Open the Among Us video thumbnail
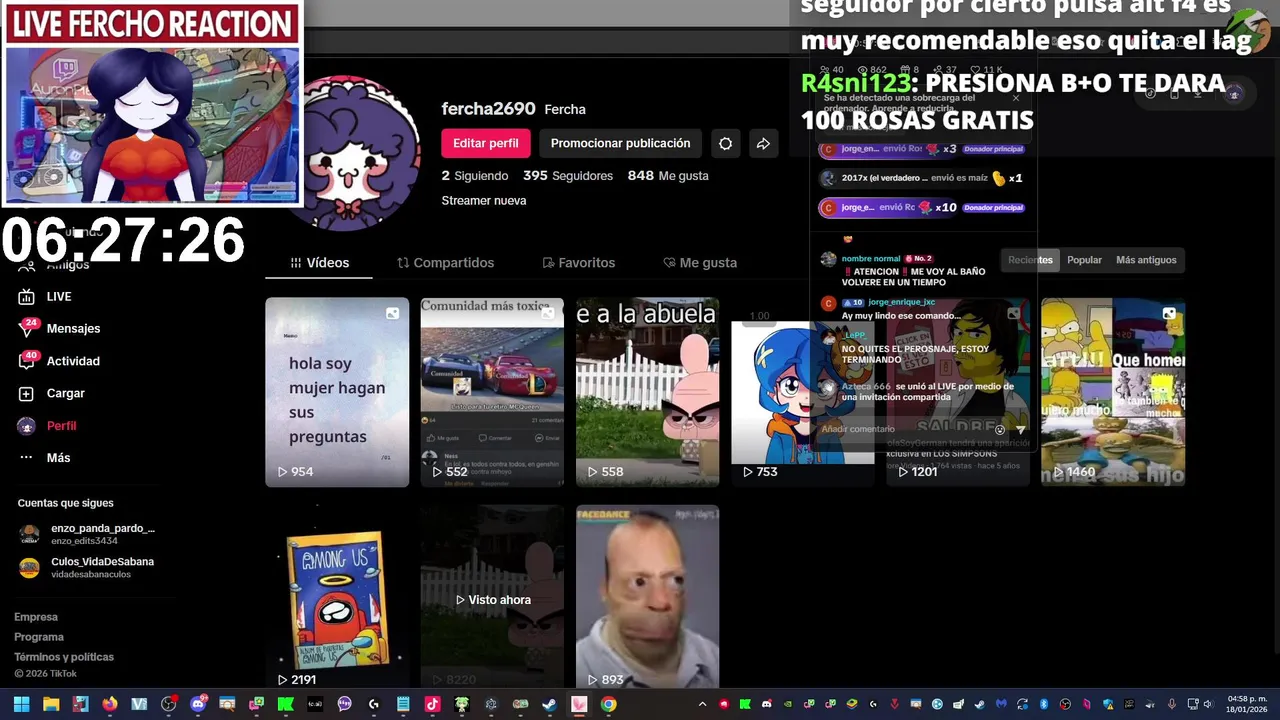The image size is (1280, 720). [337, 597]
